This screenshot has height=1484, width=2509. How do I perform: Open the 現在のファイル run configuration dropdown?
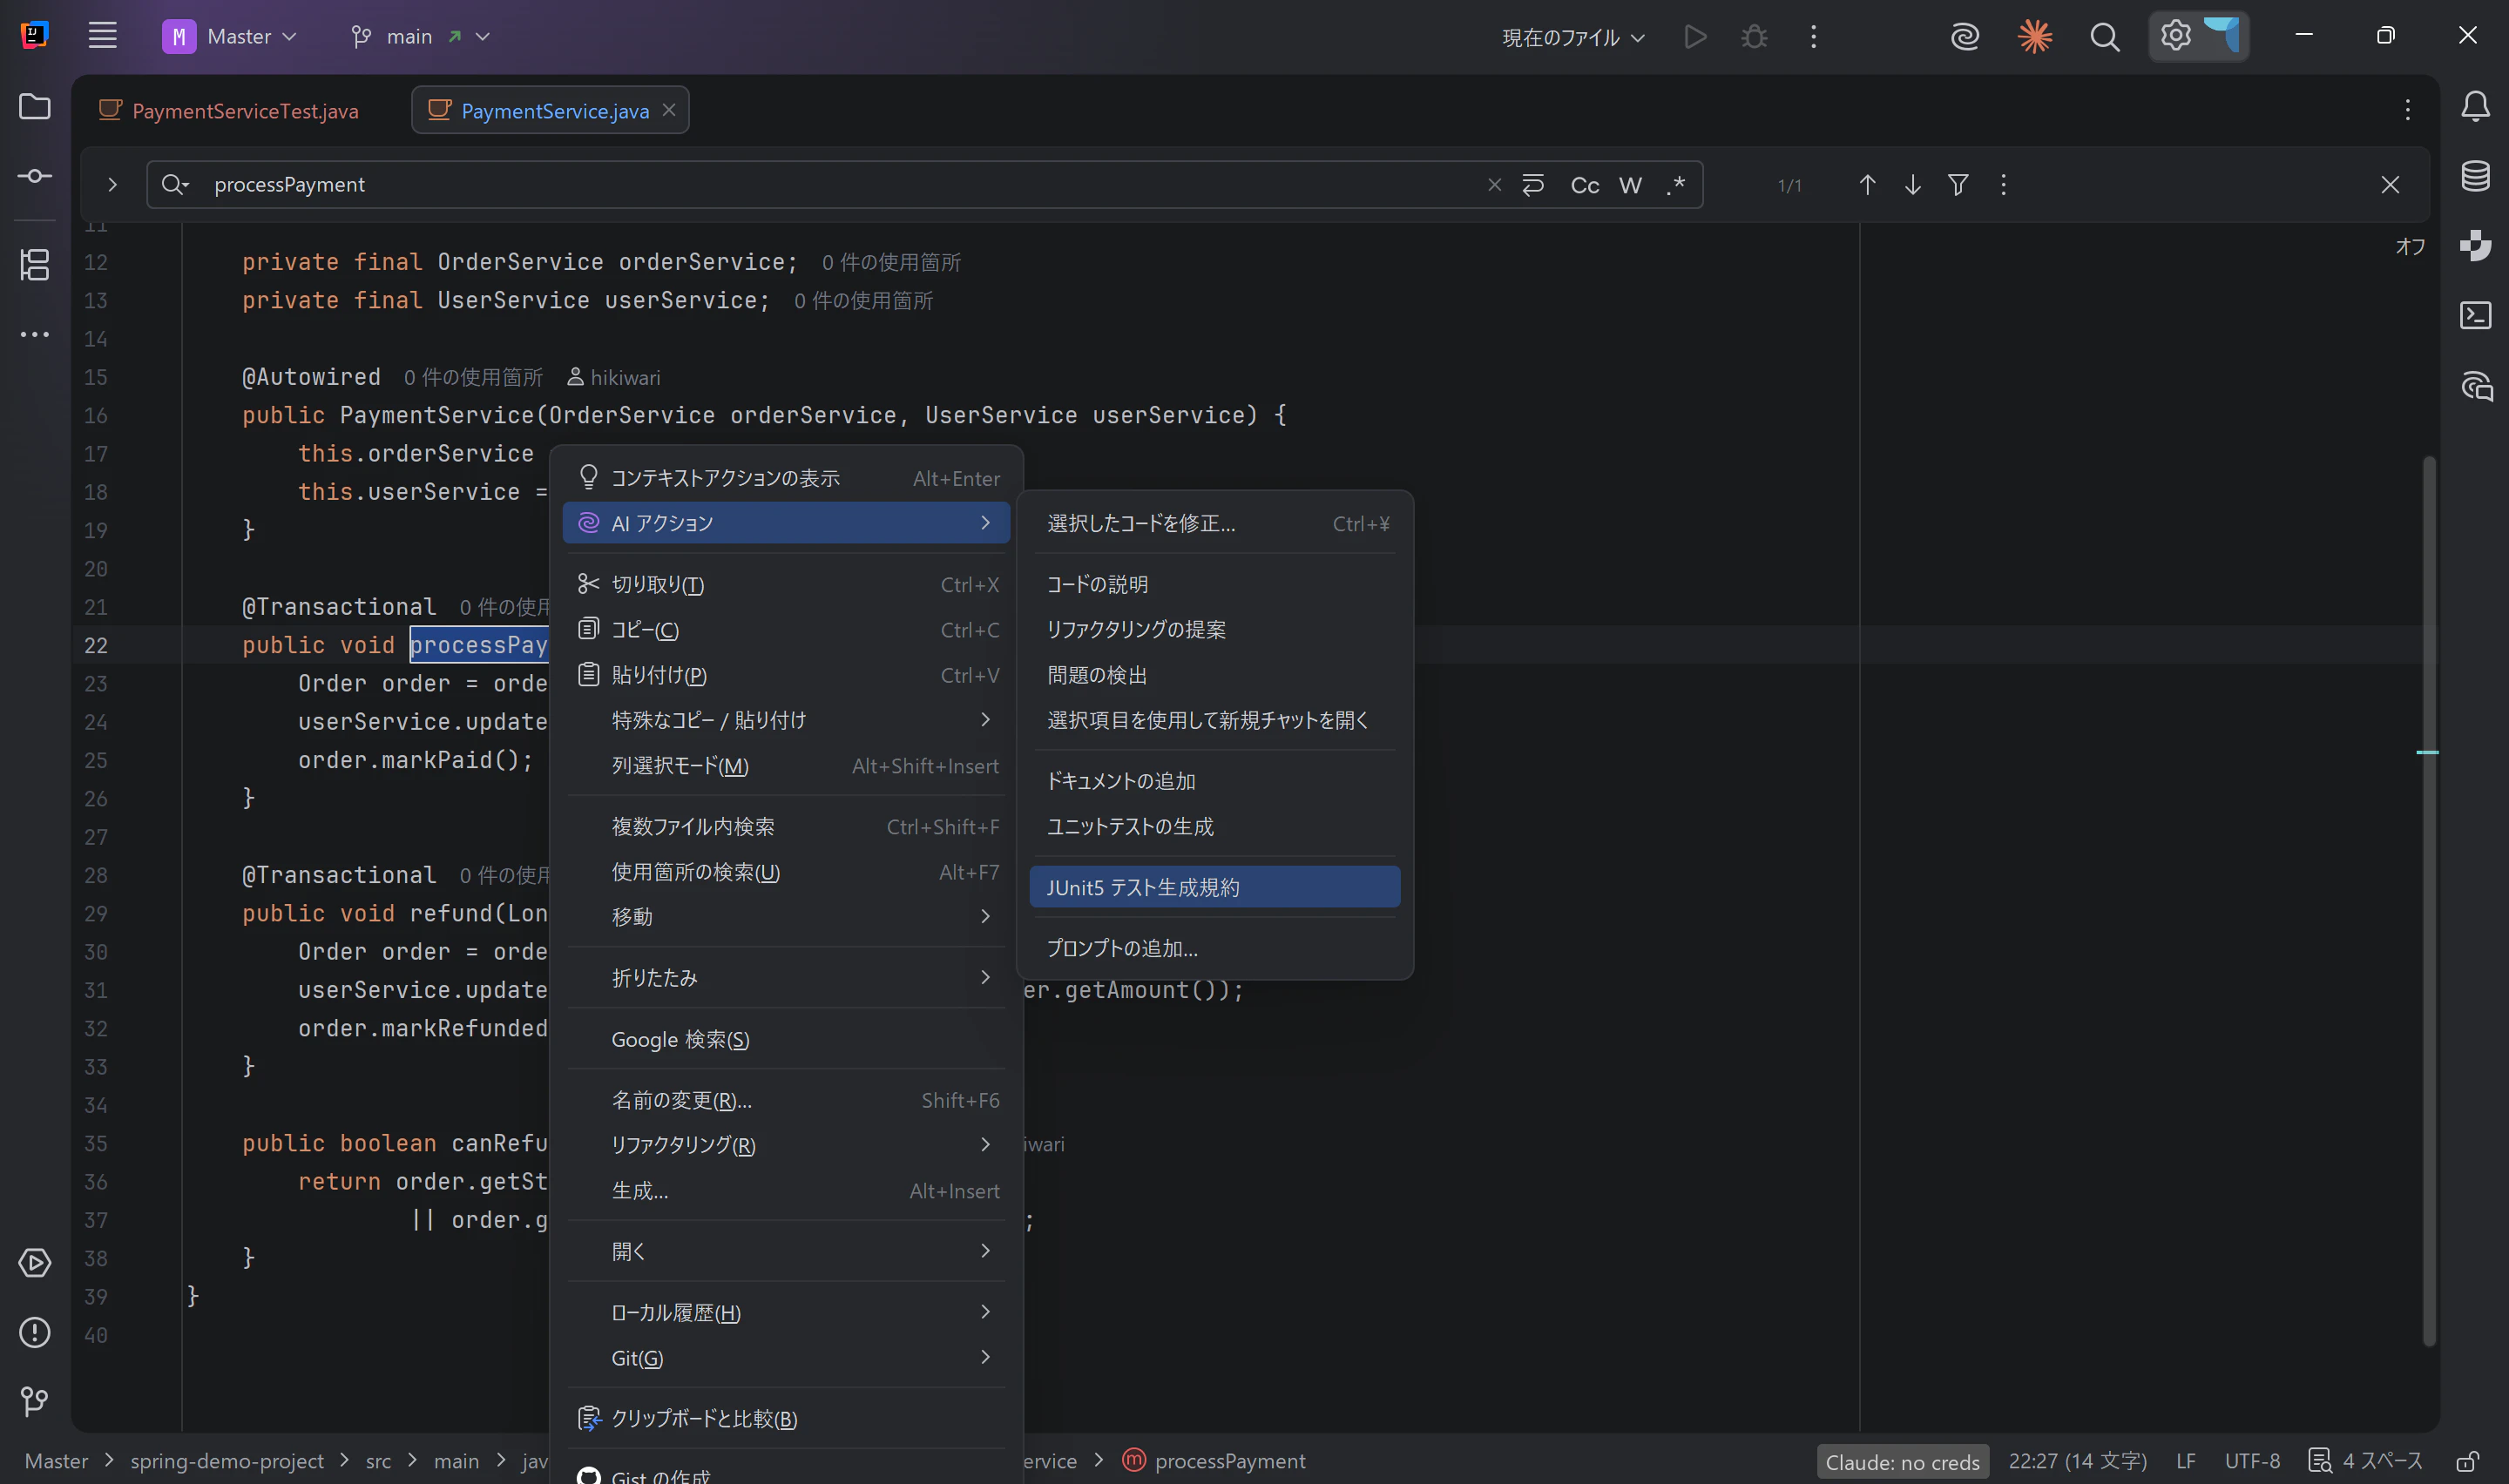1573,38
